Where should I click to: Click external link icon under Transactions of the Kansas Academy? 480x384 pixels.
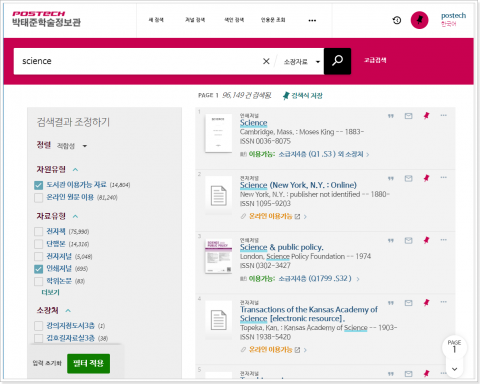tap(297, 350)
